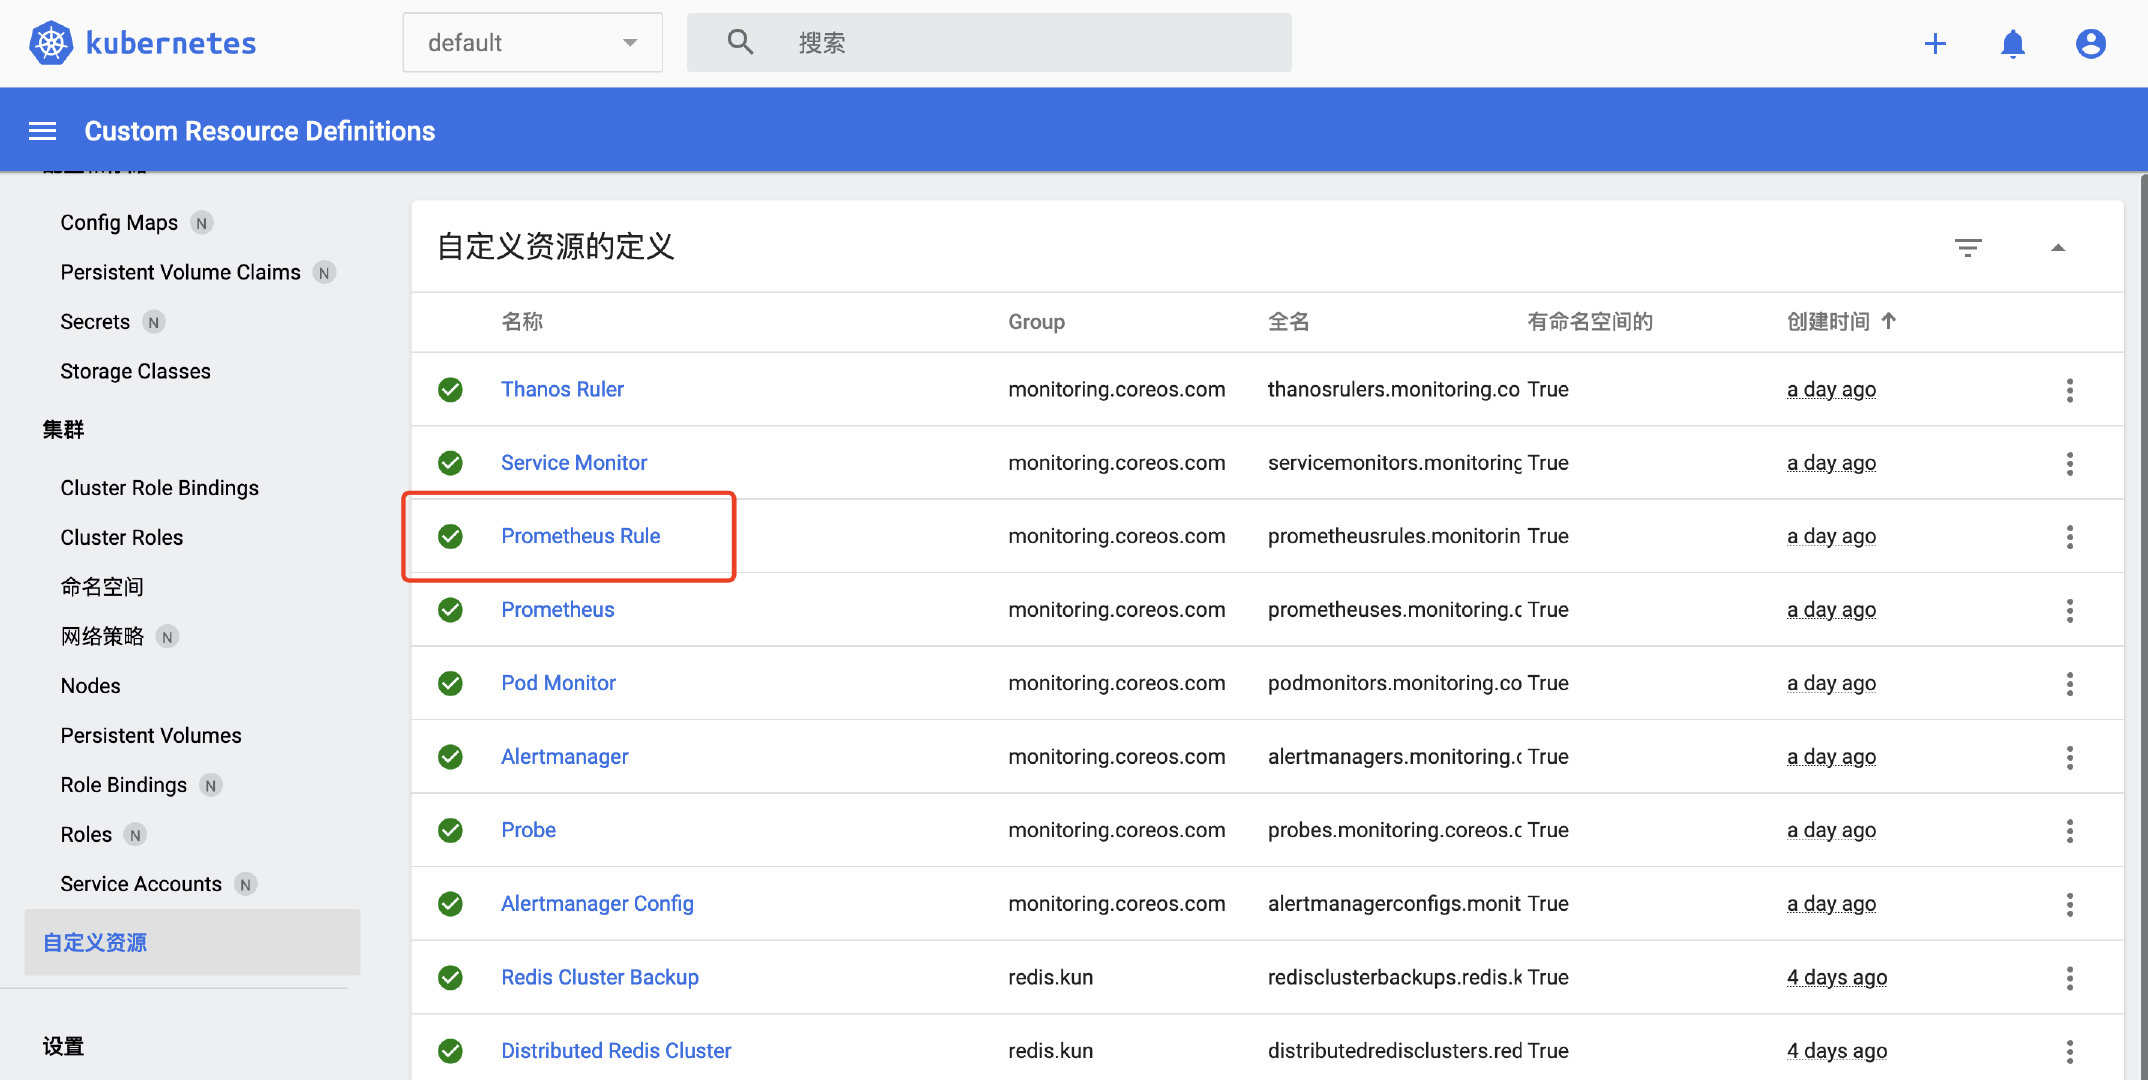The height and width of the screenshot is (1080, 2148).
Task: Collapse the custom resource definitions card
Action: (2057, 247)
